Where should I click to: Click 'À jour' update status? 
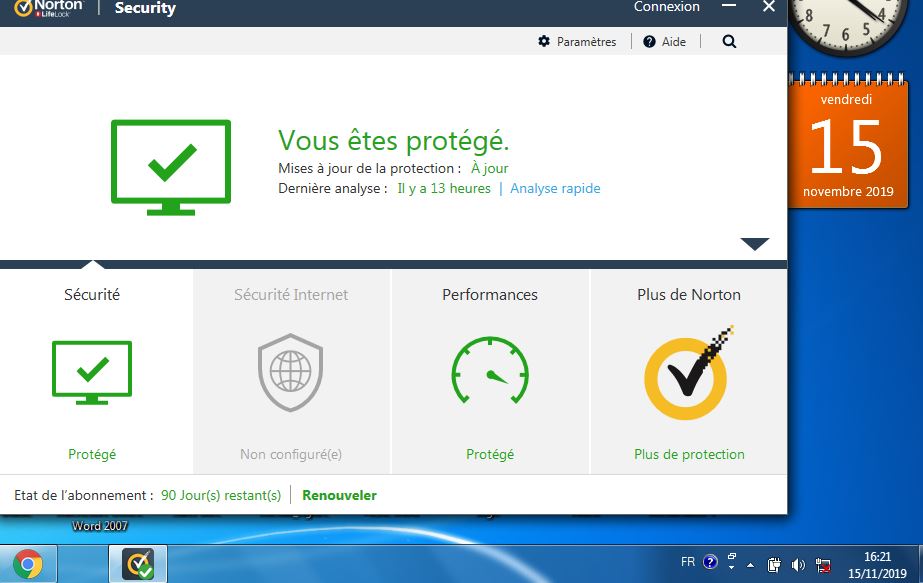489,168
